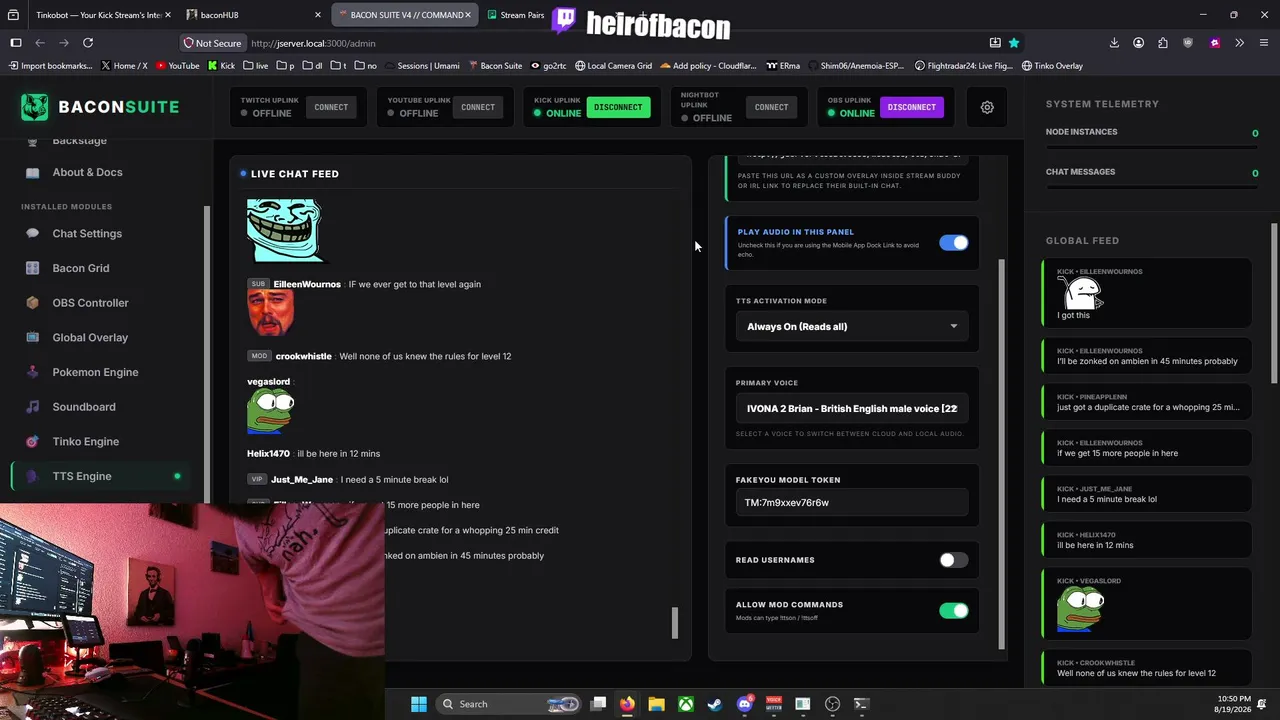The width and height of the screenshot is (1280, 720).
Task: Close the Bacon Suite V4 browser tab
Action: [467, 15]
